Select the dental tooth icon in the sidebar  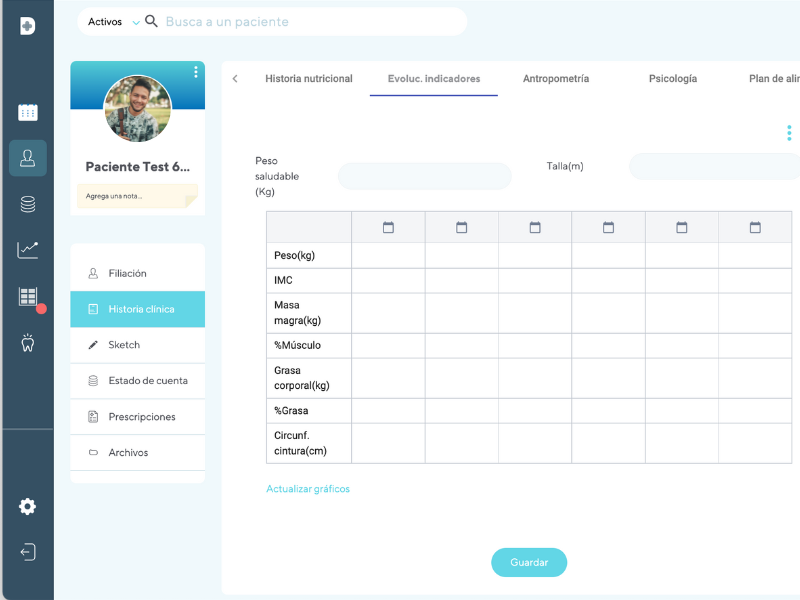tap(27, 342)
